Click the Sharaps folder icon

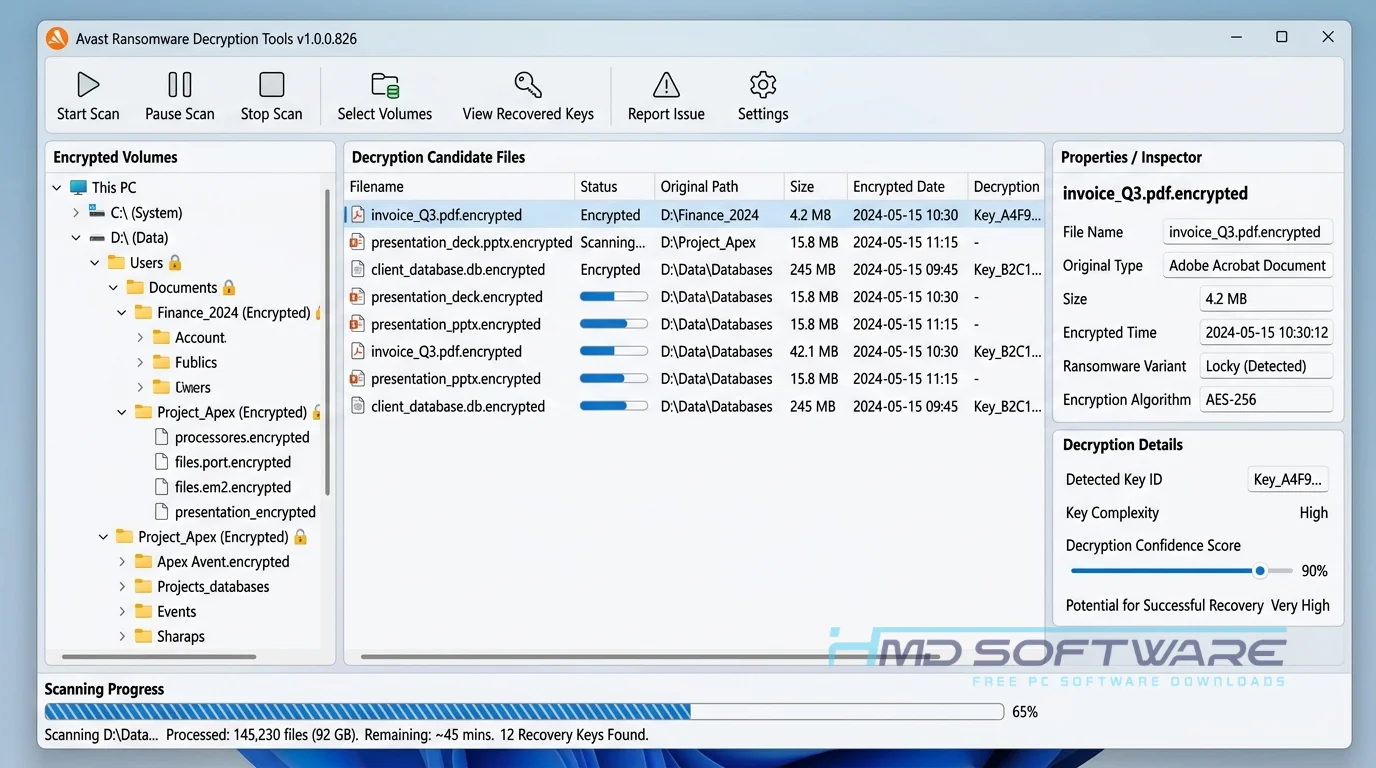click(143, 636)
